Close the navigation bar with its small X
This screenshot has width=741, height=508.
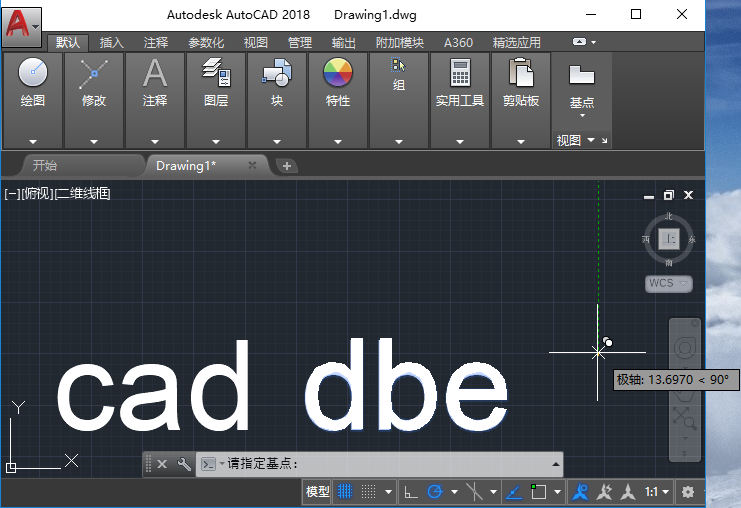694,323
